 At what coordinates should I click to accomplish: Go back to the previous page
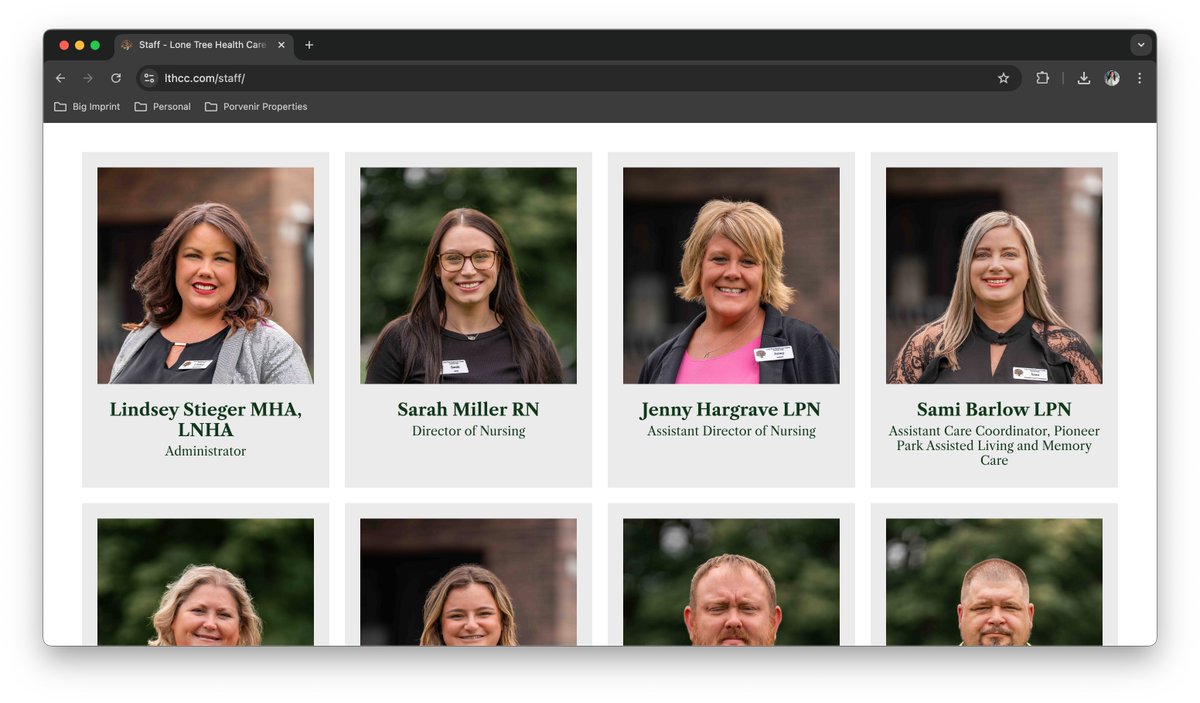tap(61, 78)
